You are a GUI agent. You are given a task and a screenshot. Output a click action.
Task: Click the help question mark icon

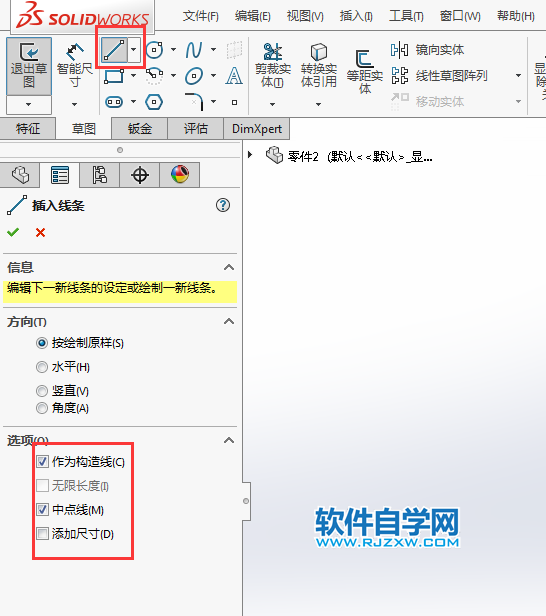tap(223, 205)
